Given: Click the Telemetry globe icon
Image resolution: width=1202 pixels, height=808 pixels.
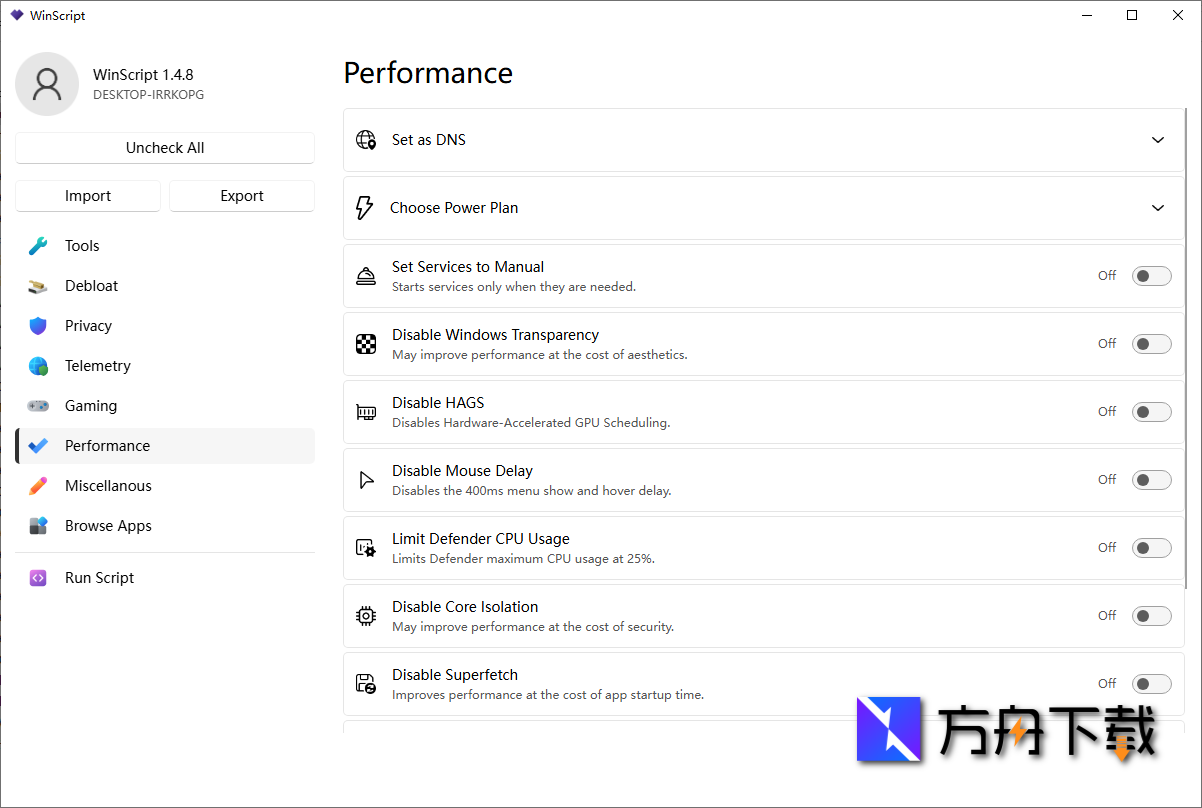Looking at the screenshot, I should pos(38,366).
